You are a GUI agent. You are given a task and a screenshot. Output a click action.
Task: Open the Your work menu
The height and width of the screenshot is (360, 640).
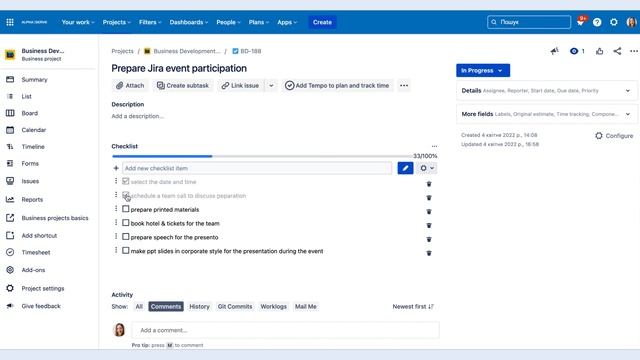click(x=78, y=22)
